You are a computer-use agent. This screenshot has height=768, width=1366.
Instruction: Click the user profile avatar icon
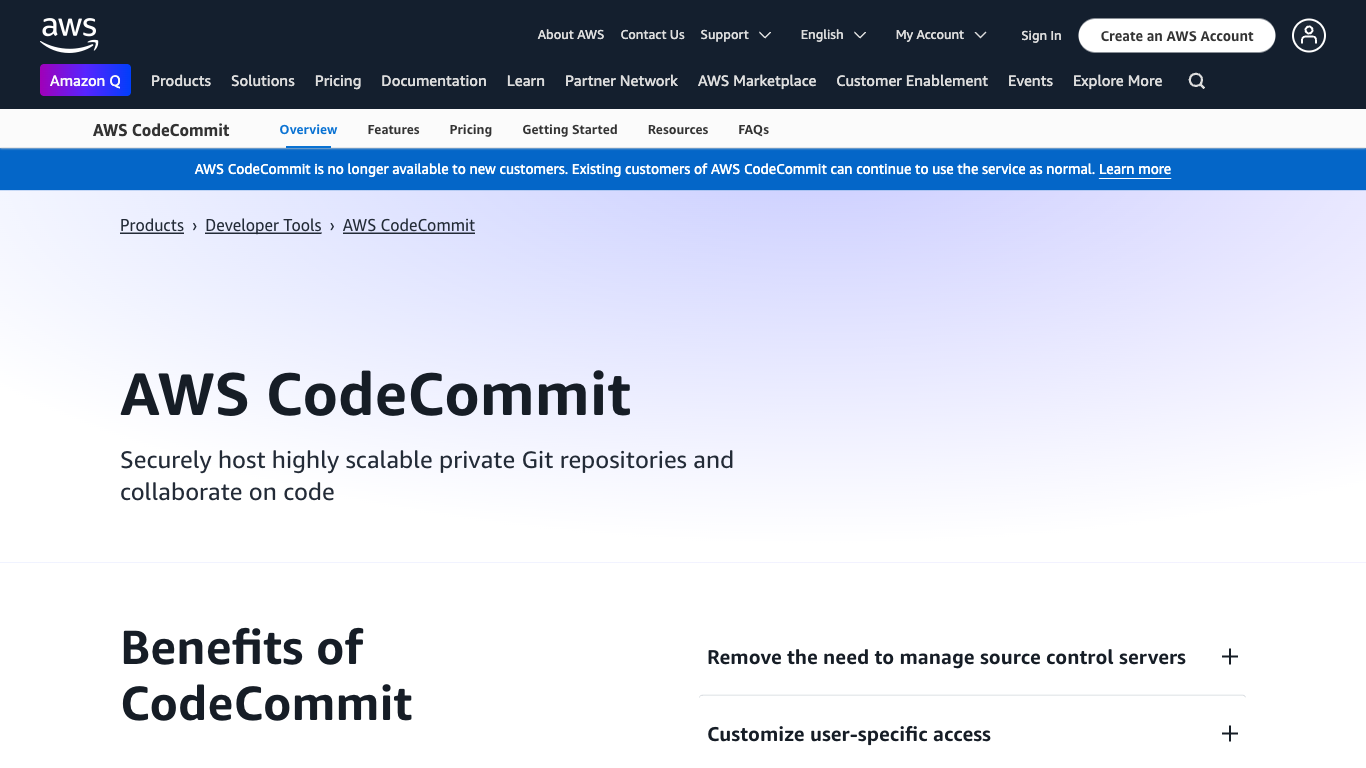coord(1308,36)
